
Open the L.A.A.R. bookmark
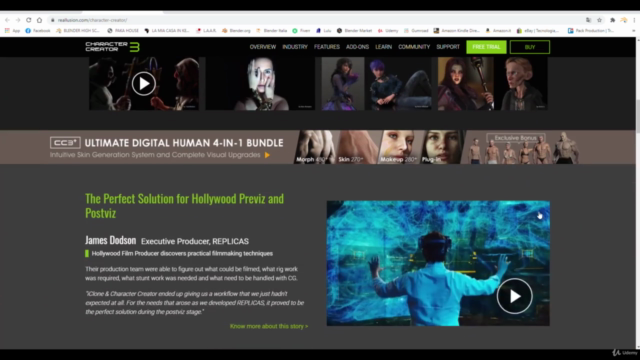click(x=206, y=31)
